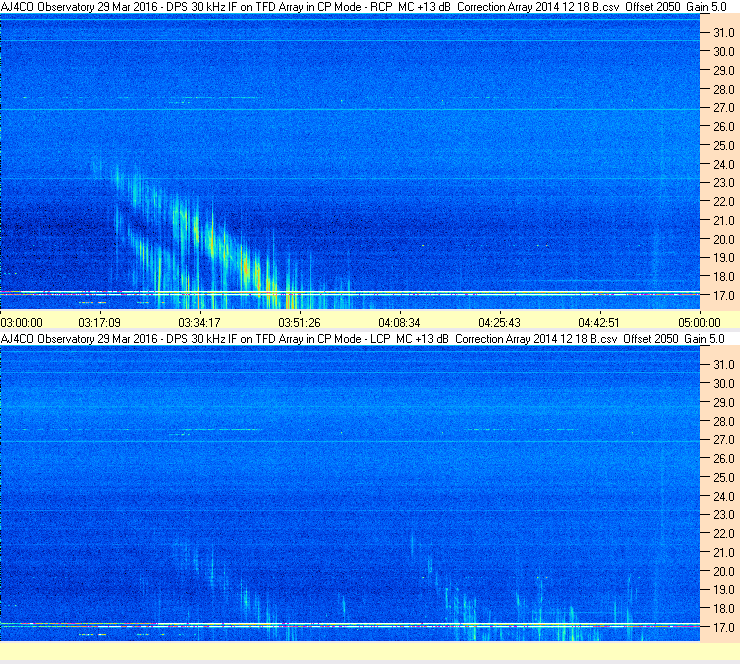Click the 03:34:17 time axis label
The image size is (740, 664).
(x=199, y=323)
